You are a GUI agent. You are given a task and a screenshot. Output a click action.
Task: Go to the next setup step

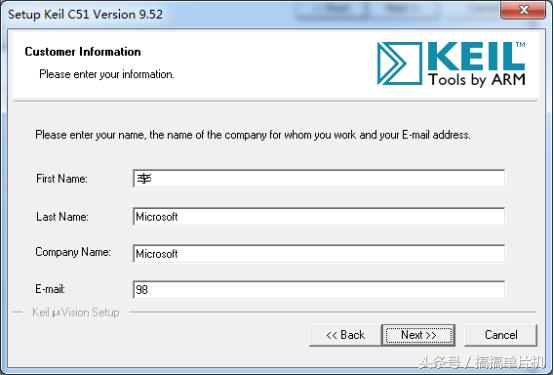point(418,335)
